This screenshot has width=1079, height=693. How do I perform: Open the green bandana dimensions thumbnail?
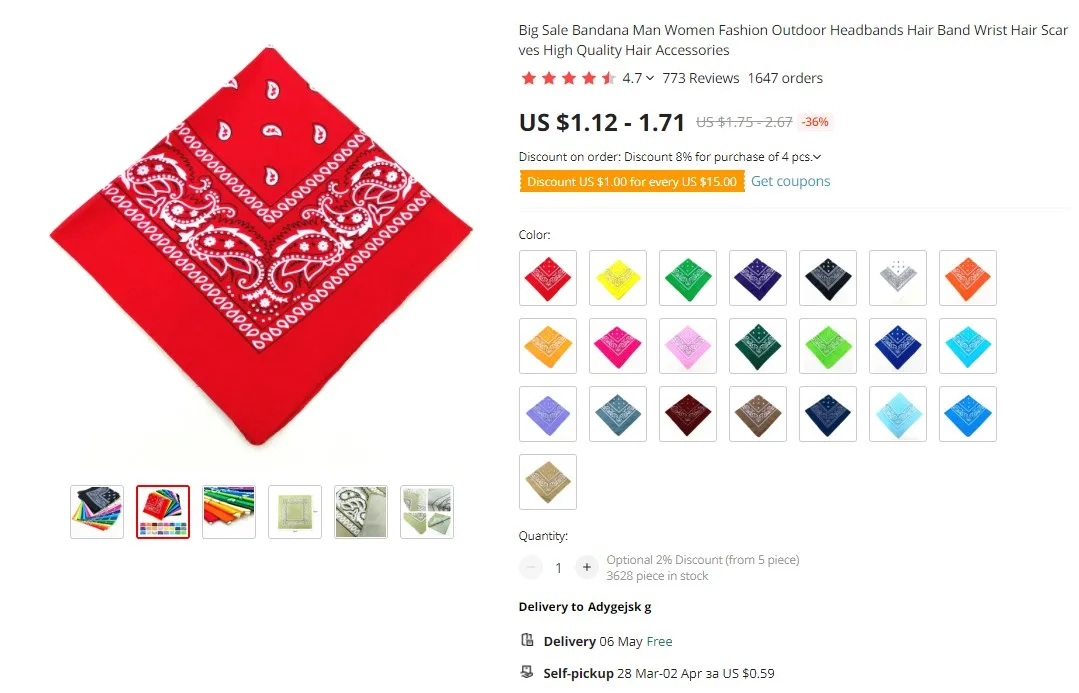pos(295,512)
